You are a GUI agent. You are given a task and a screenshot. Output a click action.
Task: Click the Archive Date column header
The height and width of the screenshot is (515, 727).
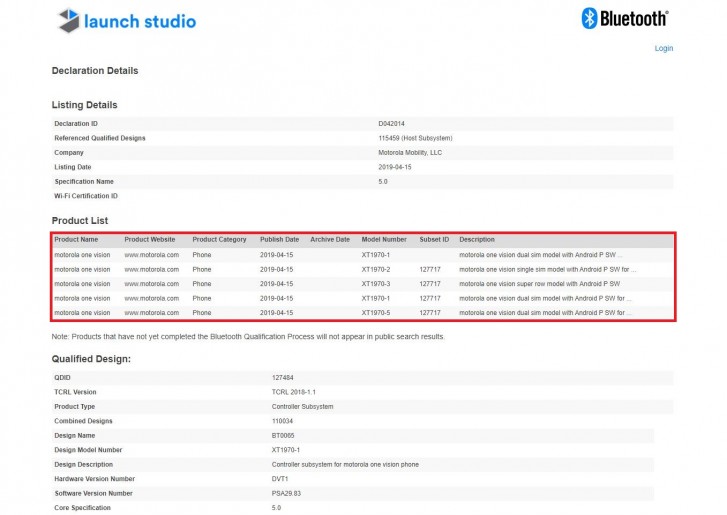pos(330,240)
